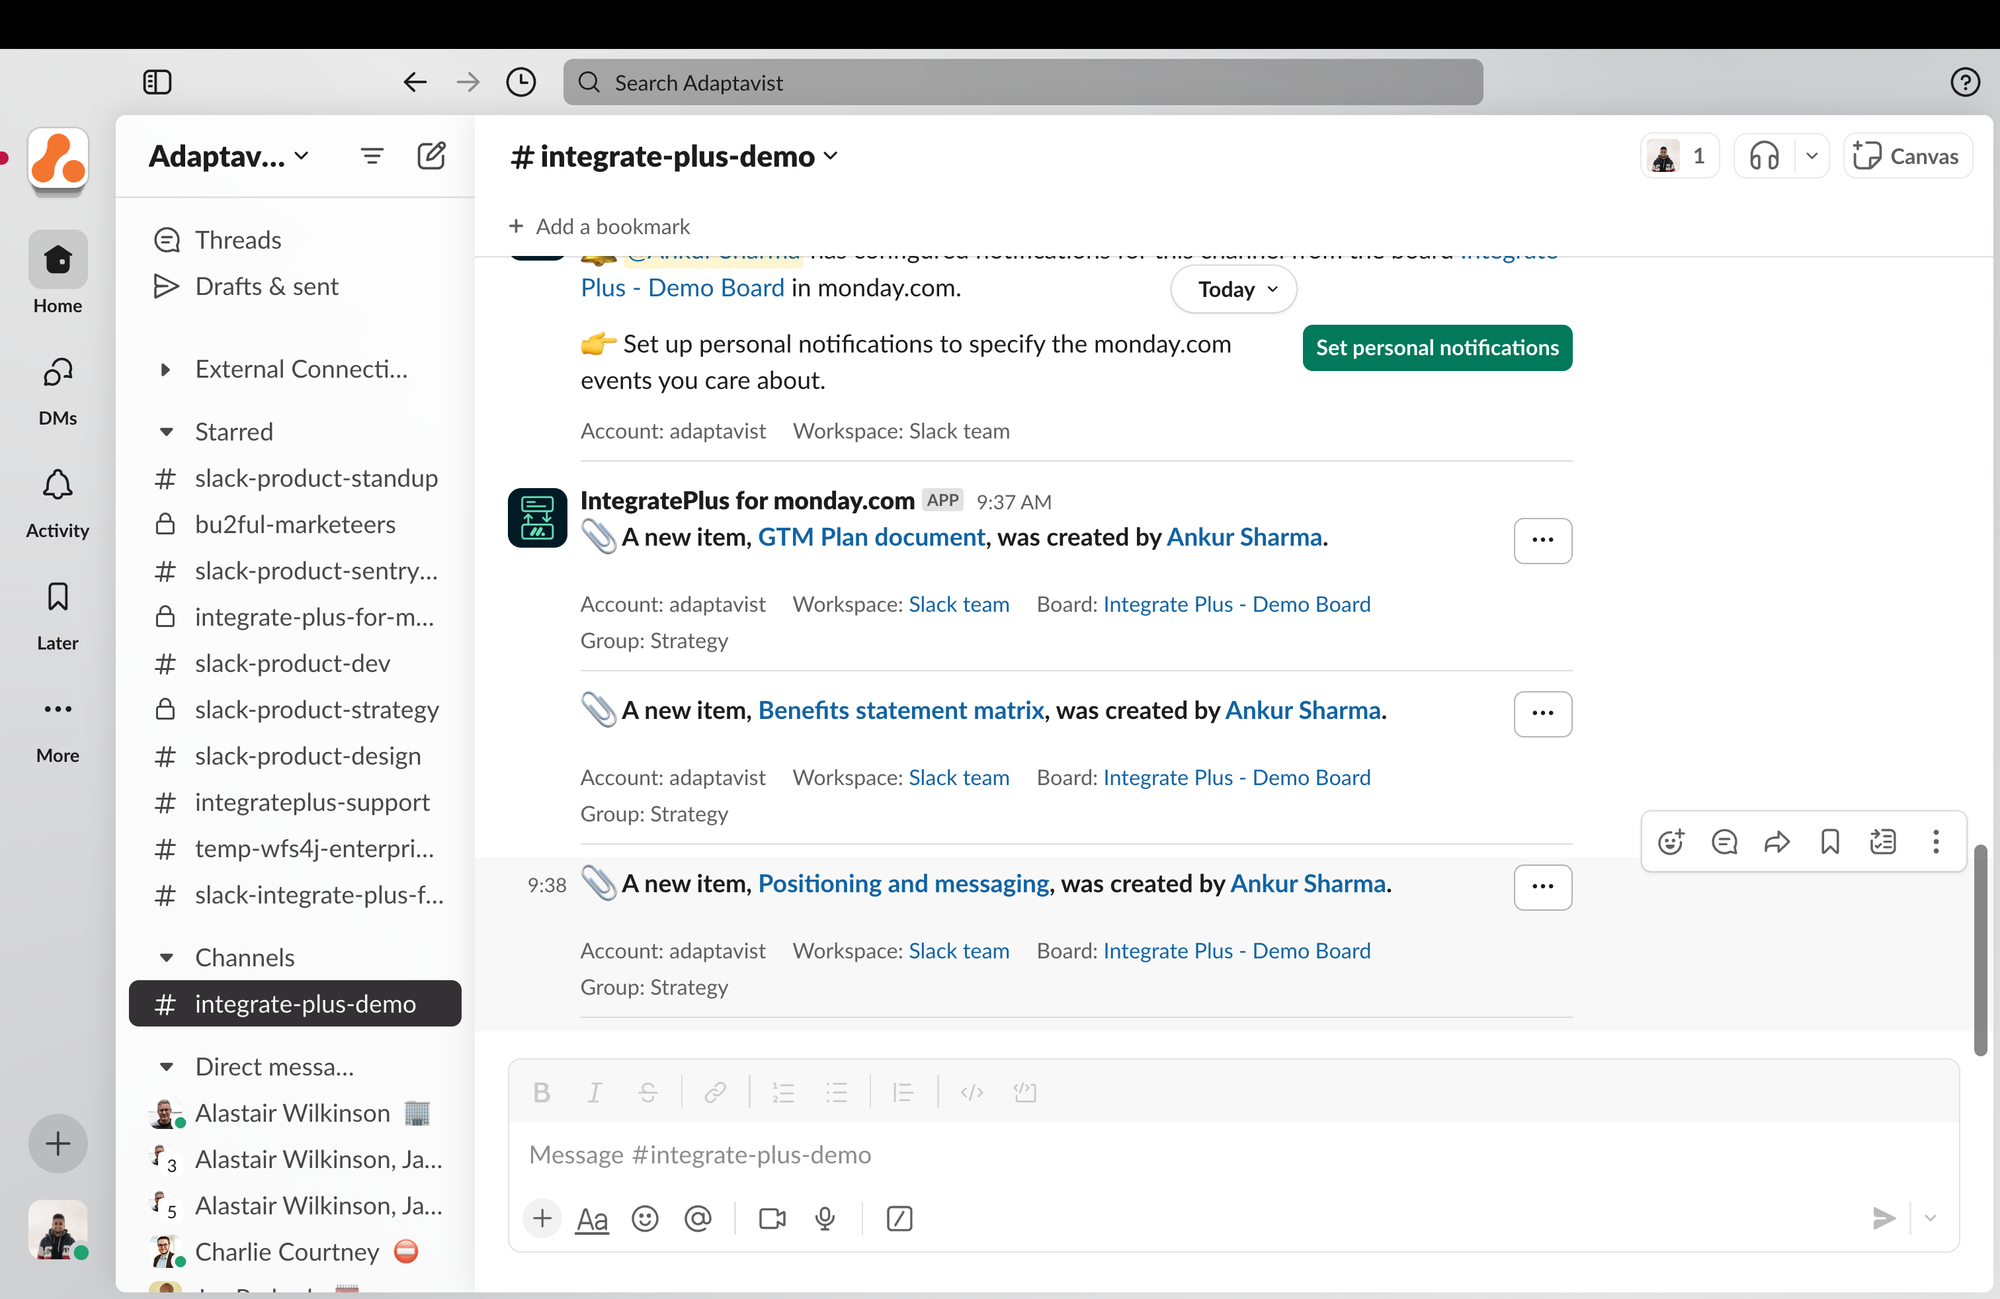Collapse the Channels section
2000x1299 pixels.
166,958
